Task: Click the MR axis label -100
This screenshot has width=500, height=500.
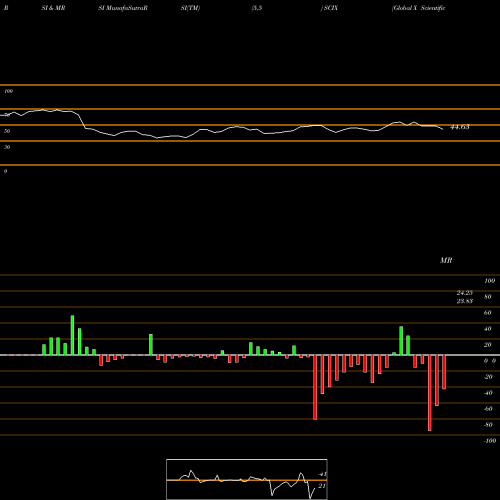Action: coord(490,441)
